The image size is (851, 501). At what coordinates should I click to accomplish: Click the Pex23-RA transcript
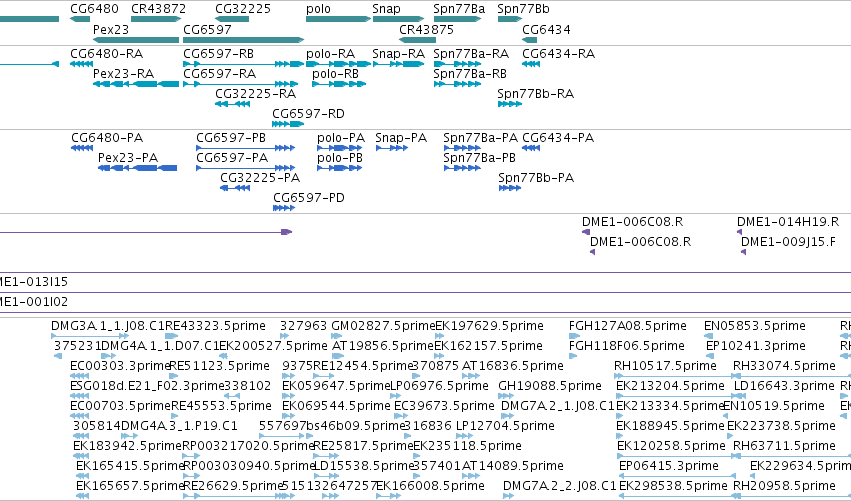(136, 84)
